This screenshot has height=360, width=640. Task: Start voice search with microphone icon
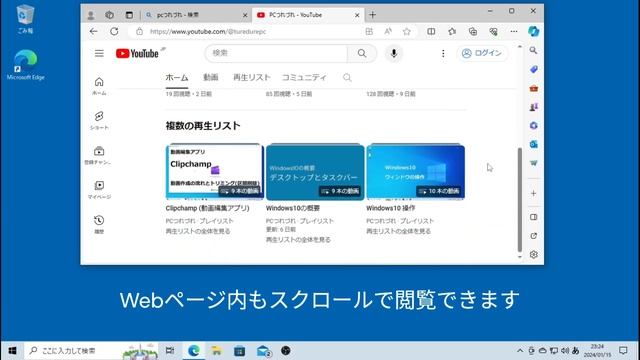click(393, 53)
